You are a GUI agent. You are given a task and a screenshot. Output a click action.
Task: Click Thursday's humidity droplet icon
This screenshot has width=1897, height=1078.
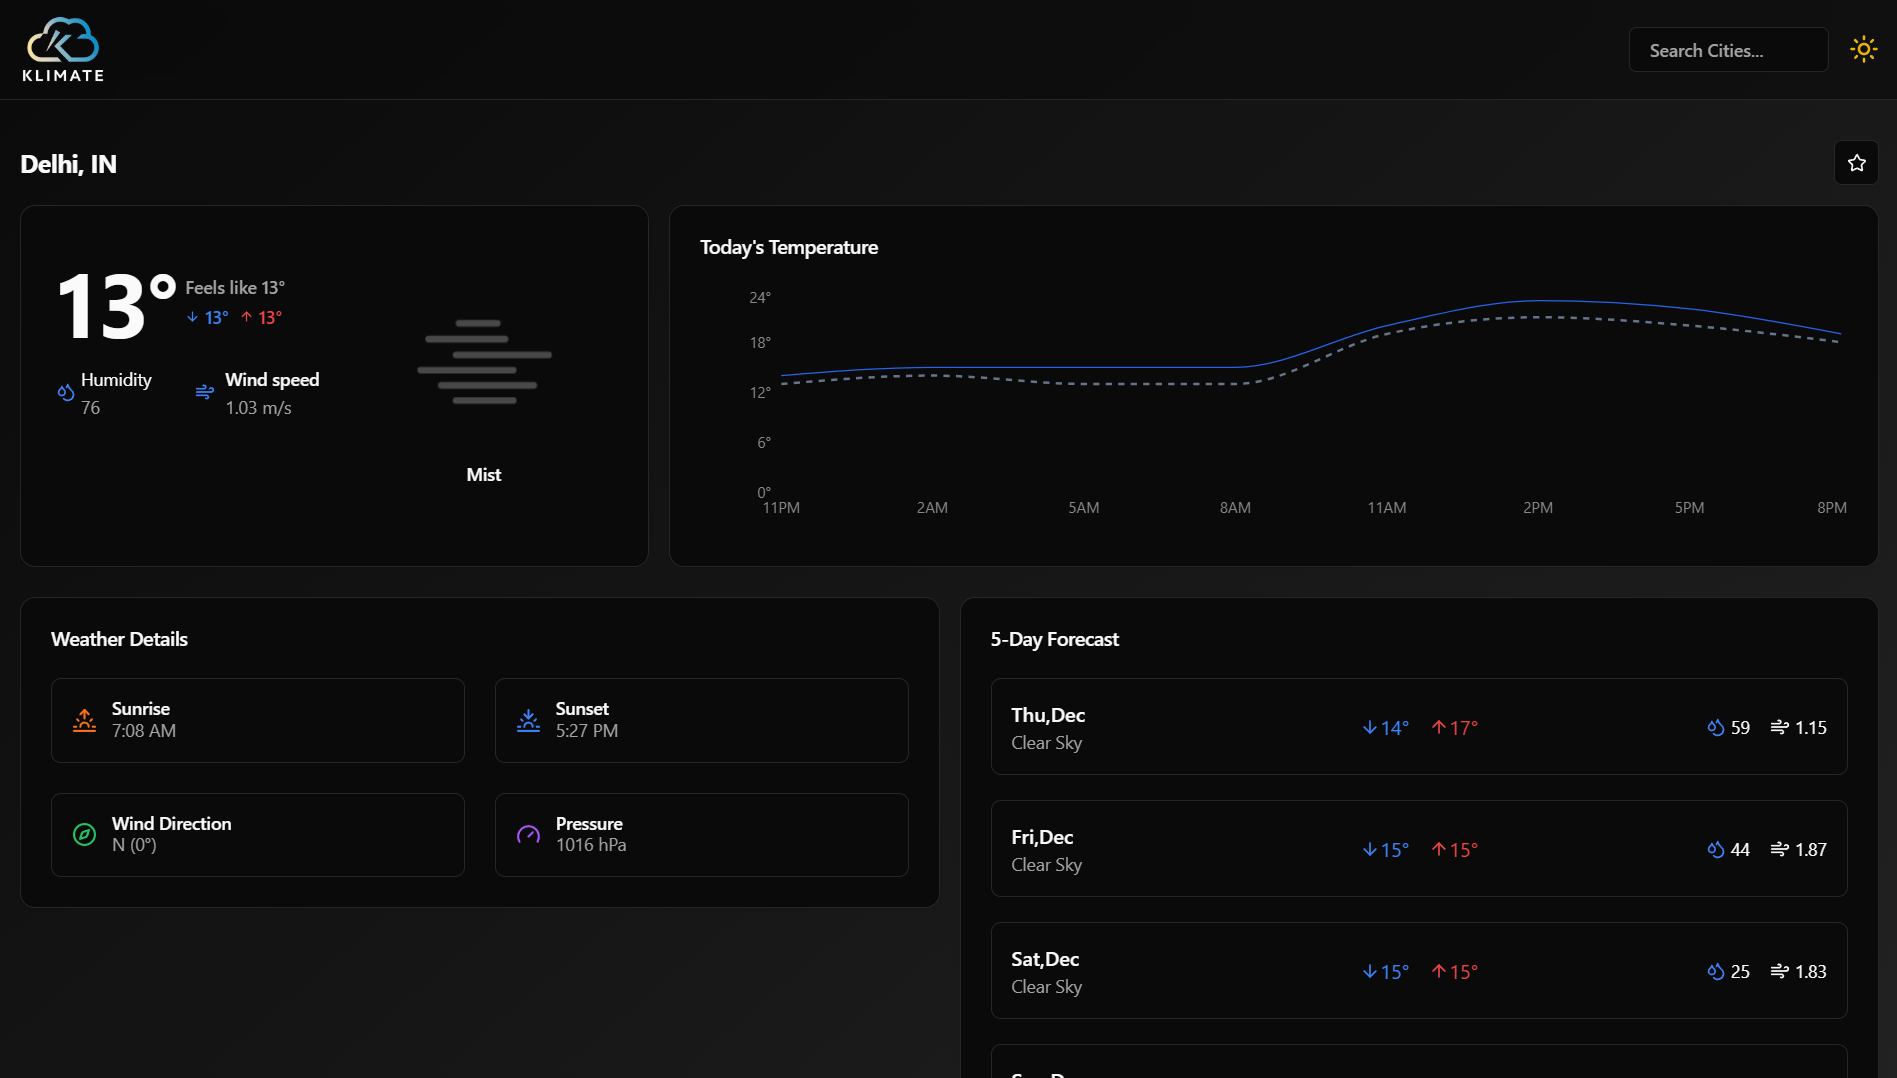pos(1715,728)
